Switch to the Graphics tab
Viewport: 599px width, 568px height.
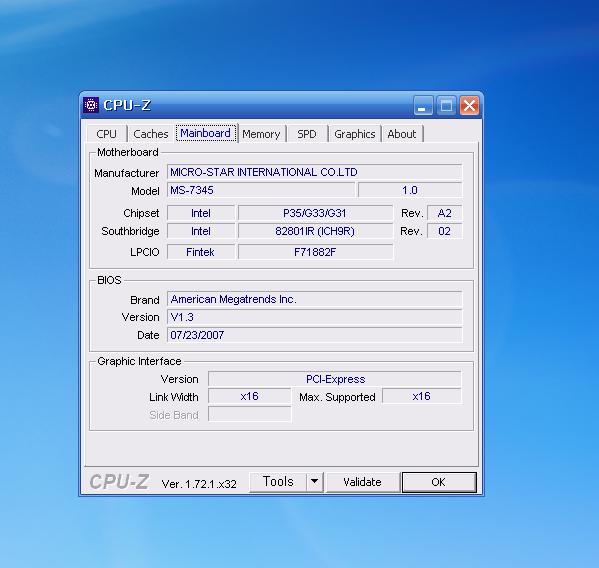355,134
